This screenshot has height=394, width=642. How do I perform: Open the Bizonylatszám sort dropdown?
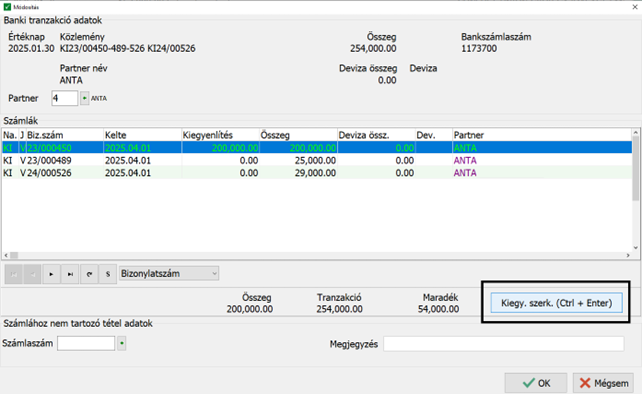pyautogui.click(x=169, y=274)
